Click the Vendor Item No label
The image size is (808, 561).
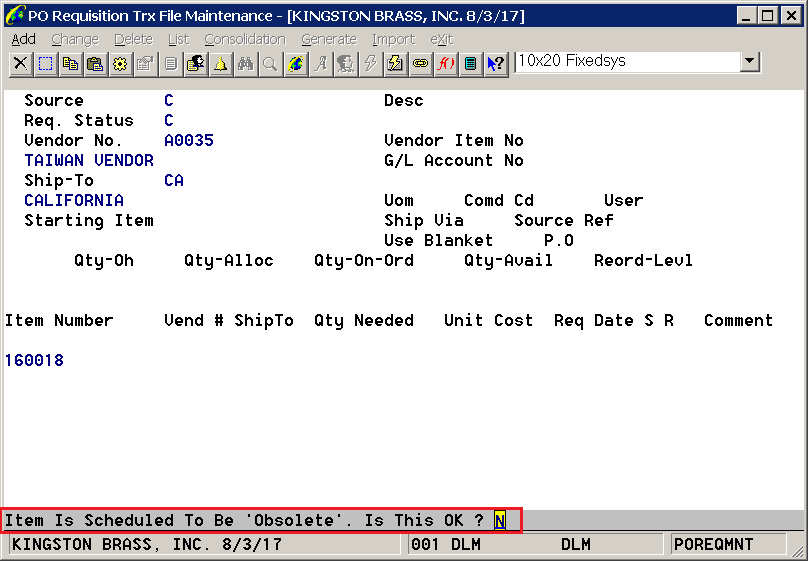pyautogui.click(x=454, y=140)
